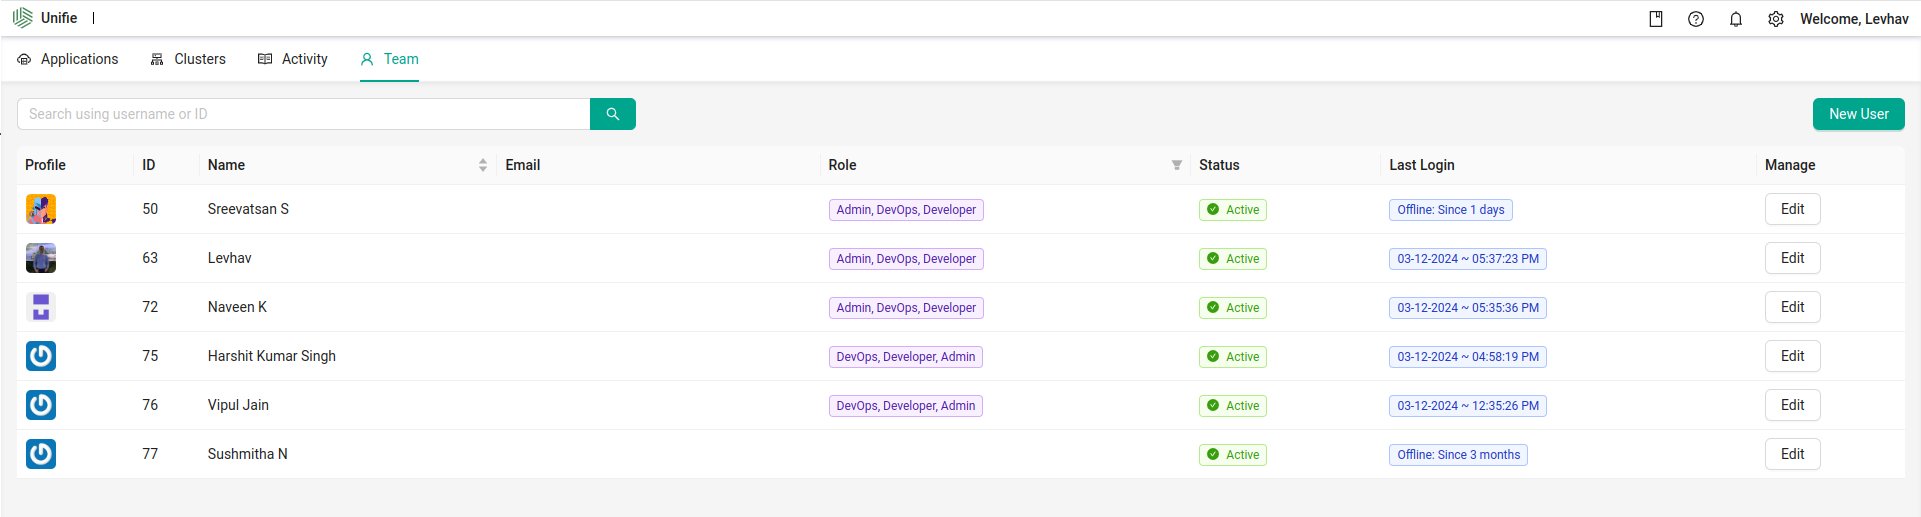Open the settings gear icon

pos(1776,19)
